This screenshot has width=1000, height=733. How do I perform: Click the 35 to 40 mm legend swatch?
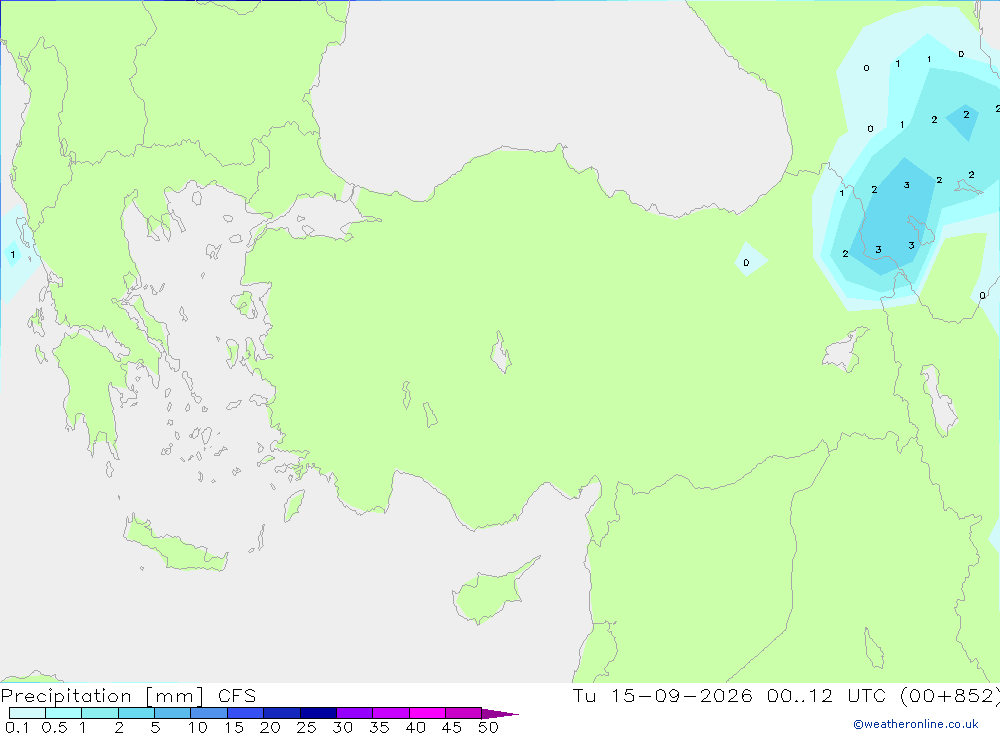[391, 713]
